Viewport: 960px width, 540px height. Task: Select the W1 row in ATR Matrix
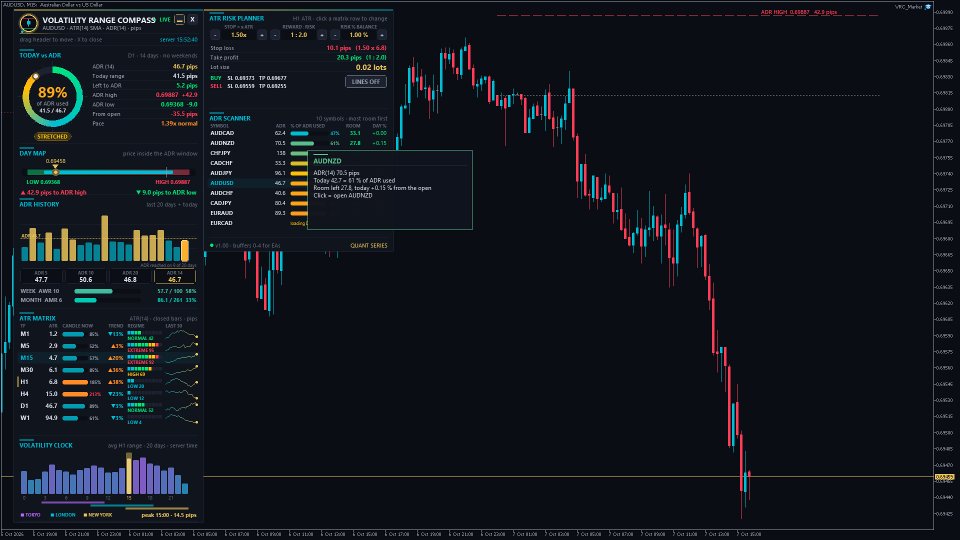[x=108, y=418]
